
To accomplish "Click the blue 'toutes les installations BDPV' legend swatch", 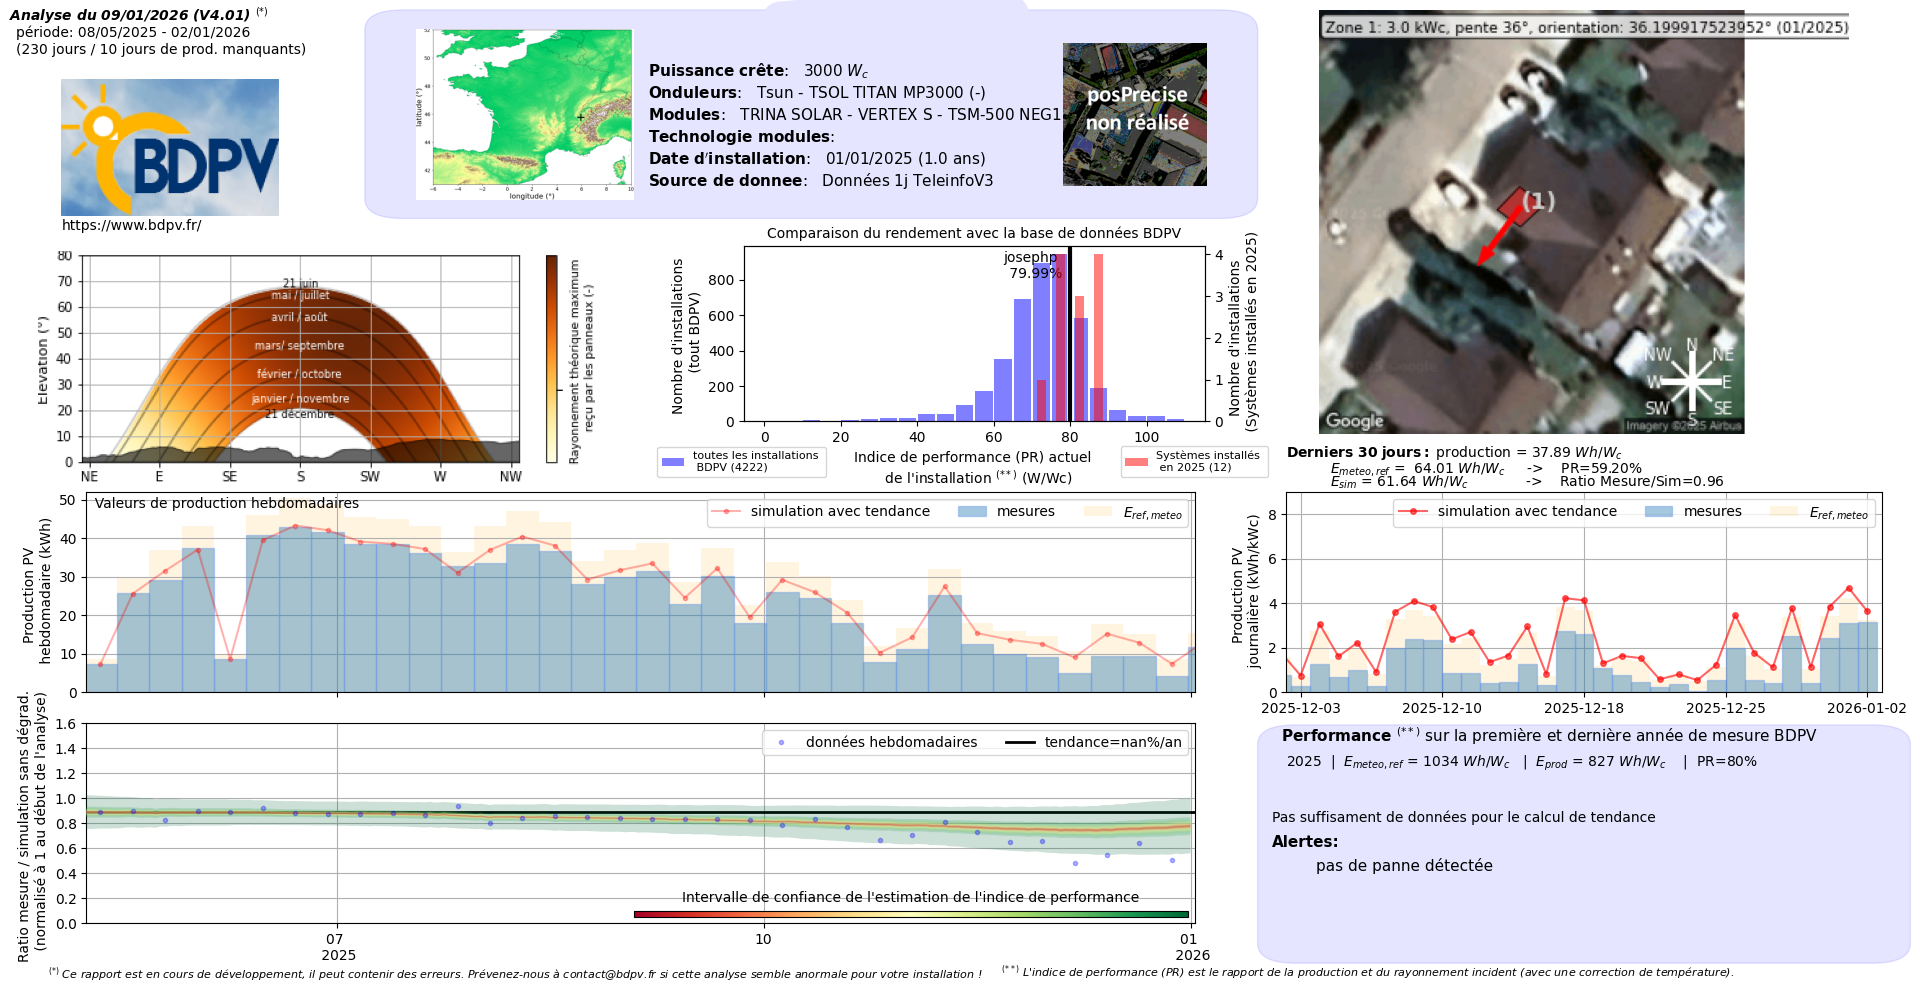I will [x=673, y=461].
